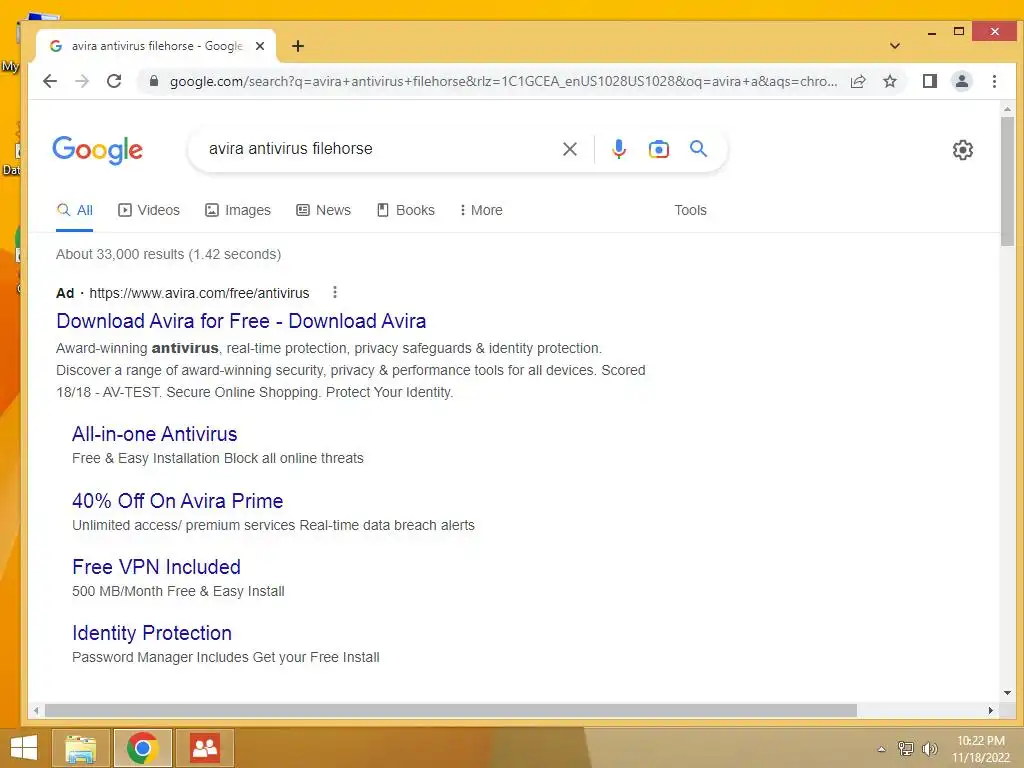Image resolution: width=1024 pixels, height=768 pixels.
Task: Open search Tools options
Action: (x=690, y=210)
